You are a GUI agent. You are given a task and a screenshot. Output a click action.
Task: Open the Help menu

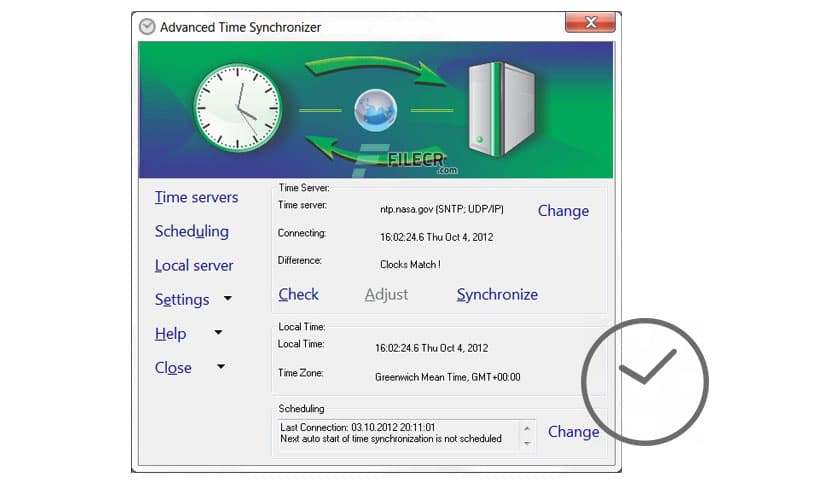click(171, 334)
